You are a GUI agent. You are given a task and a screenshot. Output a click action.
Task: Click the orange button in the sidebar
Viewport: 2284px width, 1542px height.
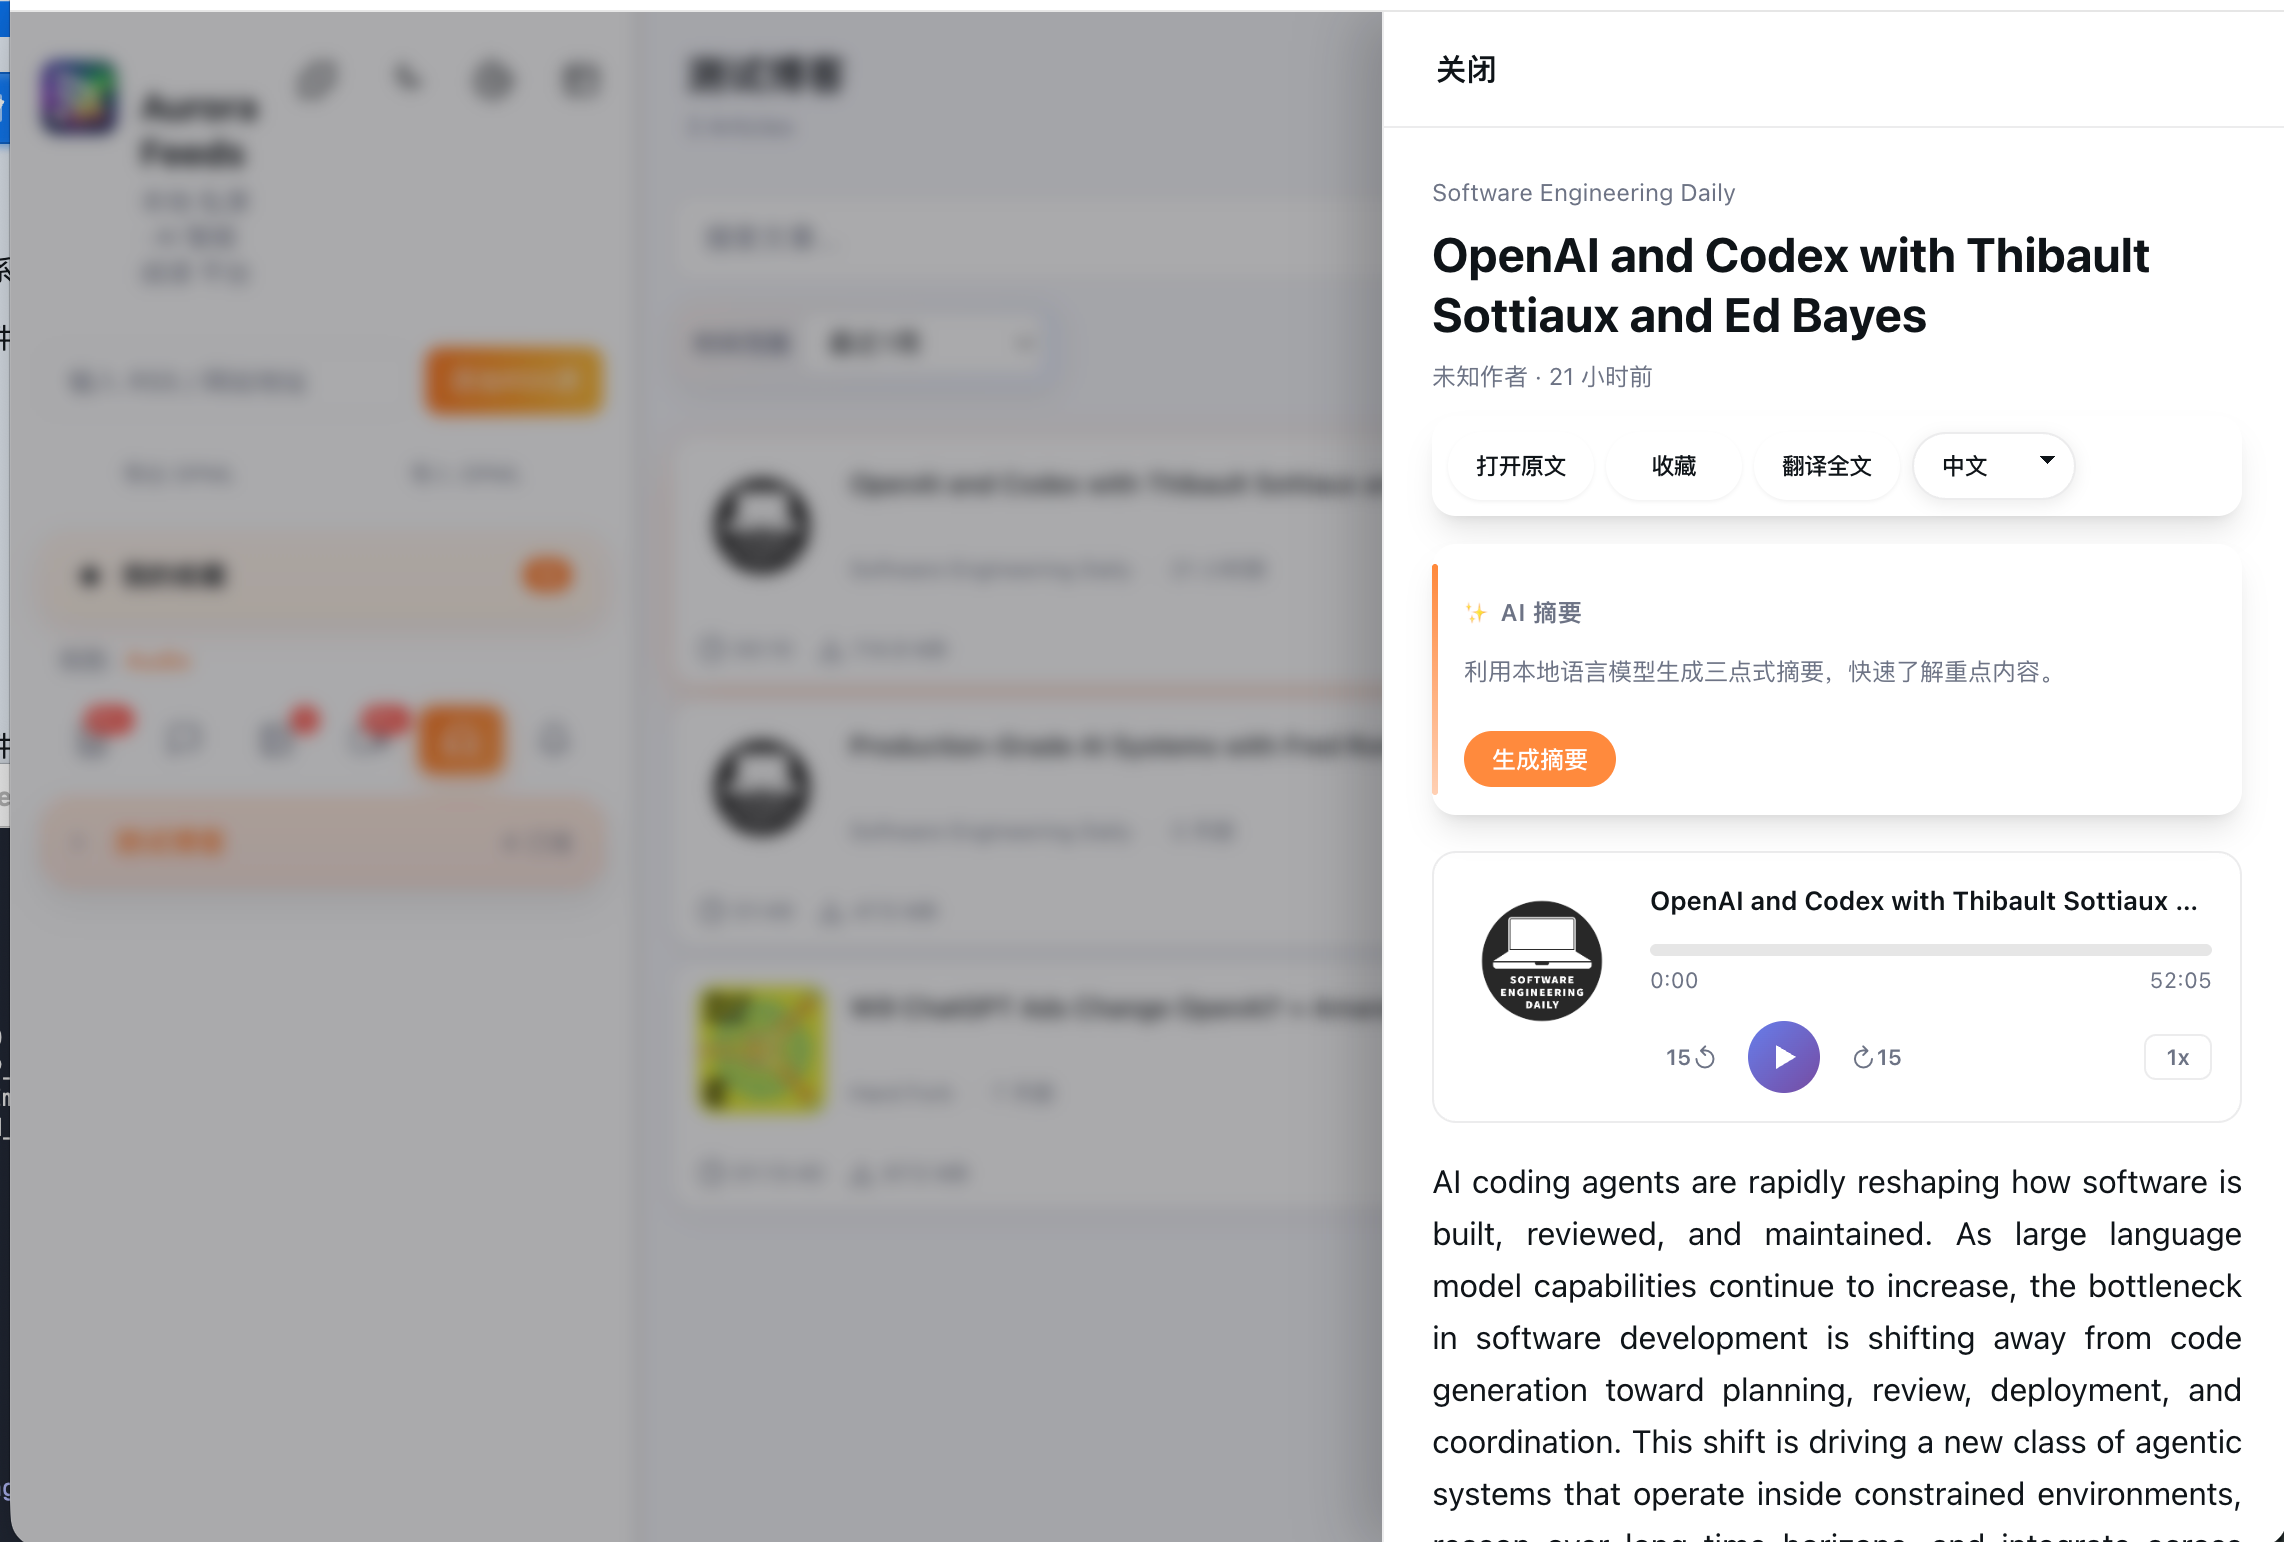point(513,380)
